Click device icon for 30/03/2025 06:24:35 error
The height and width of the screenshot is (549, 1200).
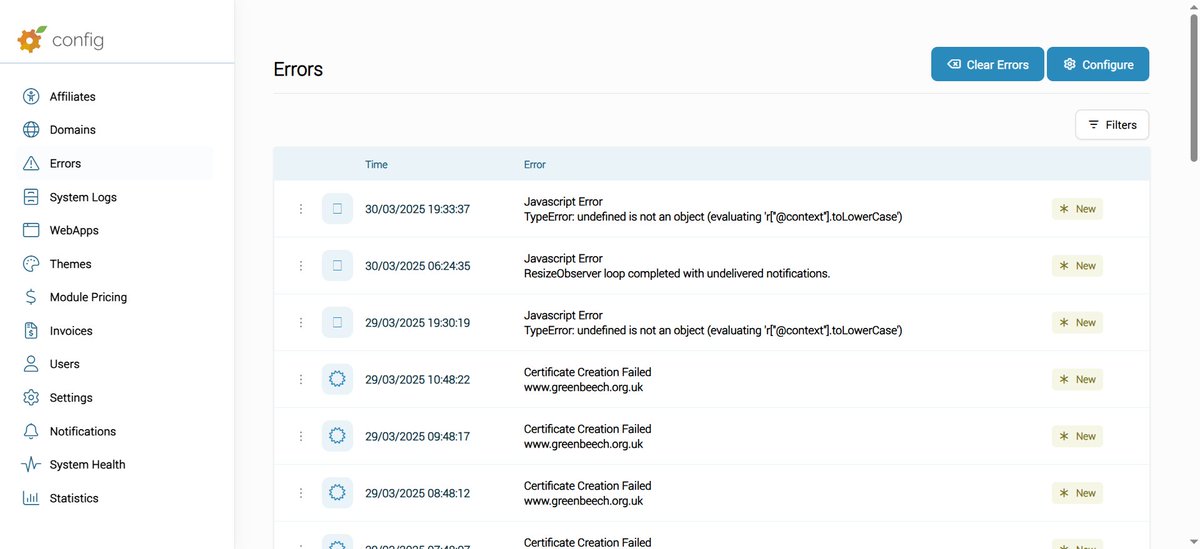tap(337, 266)
